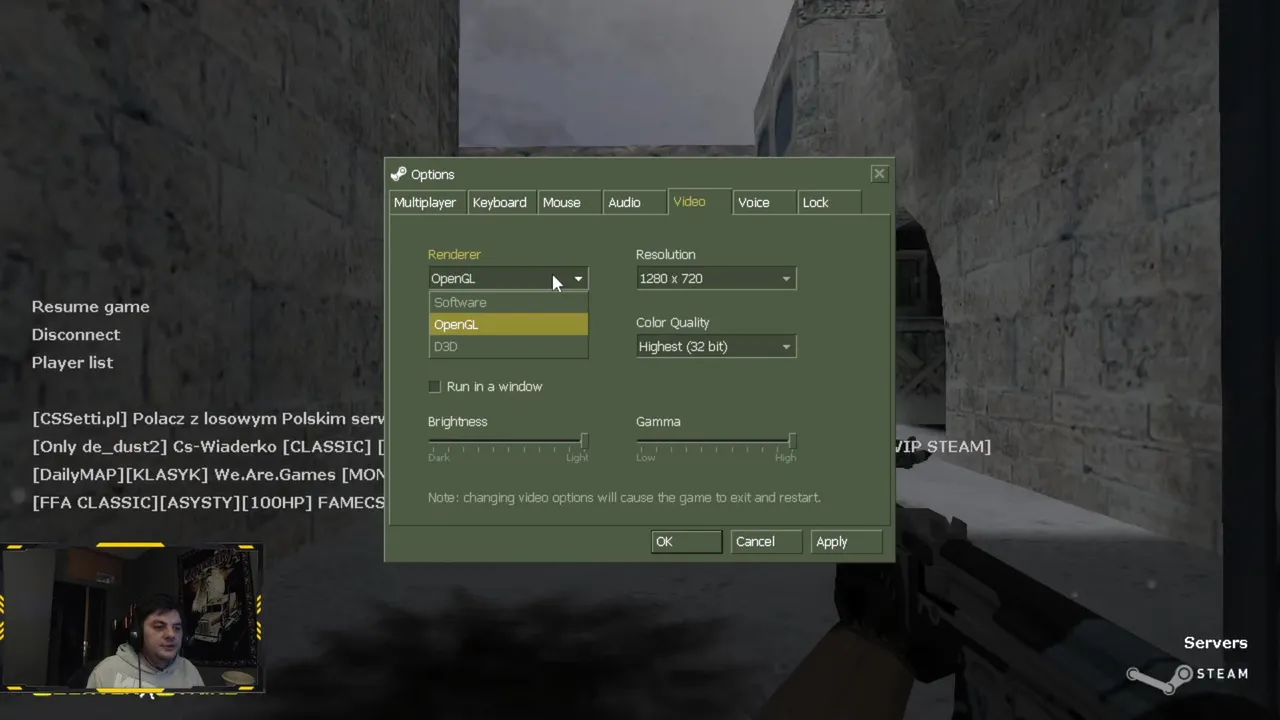Viewport: 1280px width, 720px height.
Task: Open the Keyboard tab
Action: (500, 202)
